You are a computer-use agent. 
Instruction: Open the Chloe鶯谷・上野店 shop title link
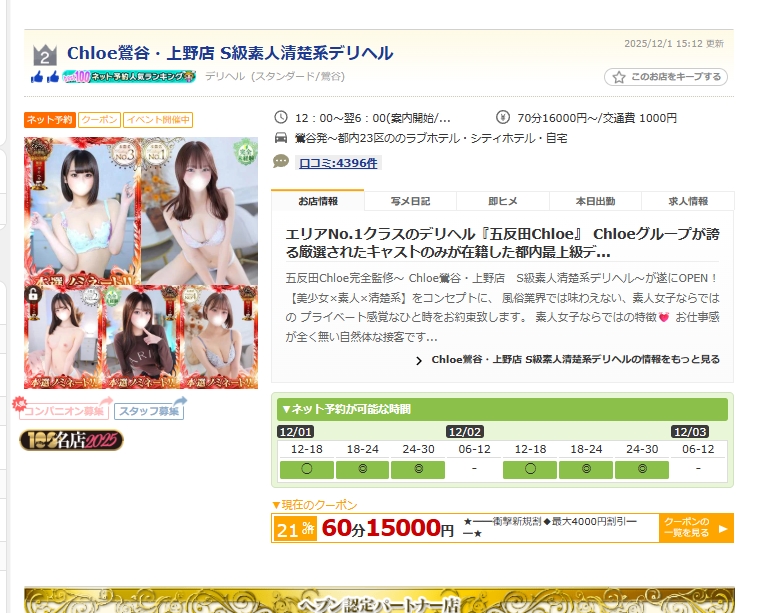(x=230, y=53)
